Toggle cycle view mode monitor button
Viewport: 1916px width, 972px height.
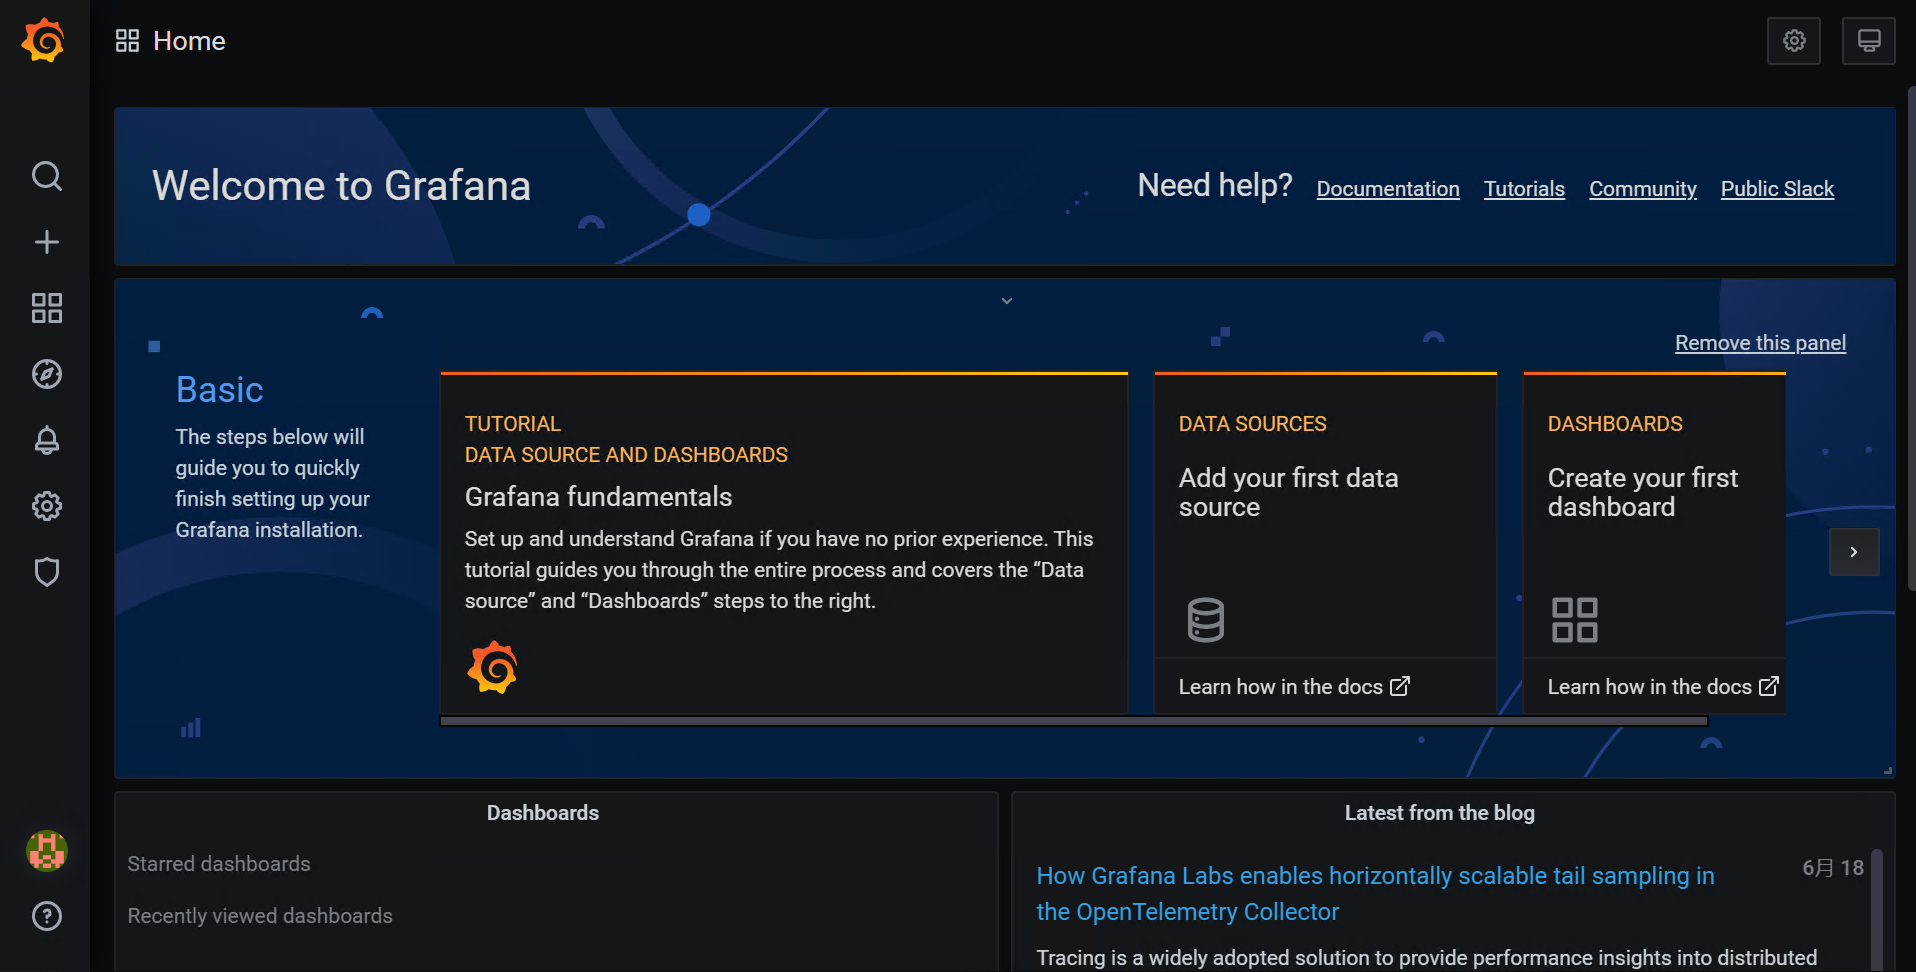pyautogui.click(x=1868, y=41)
